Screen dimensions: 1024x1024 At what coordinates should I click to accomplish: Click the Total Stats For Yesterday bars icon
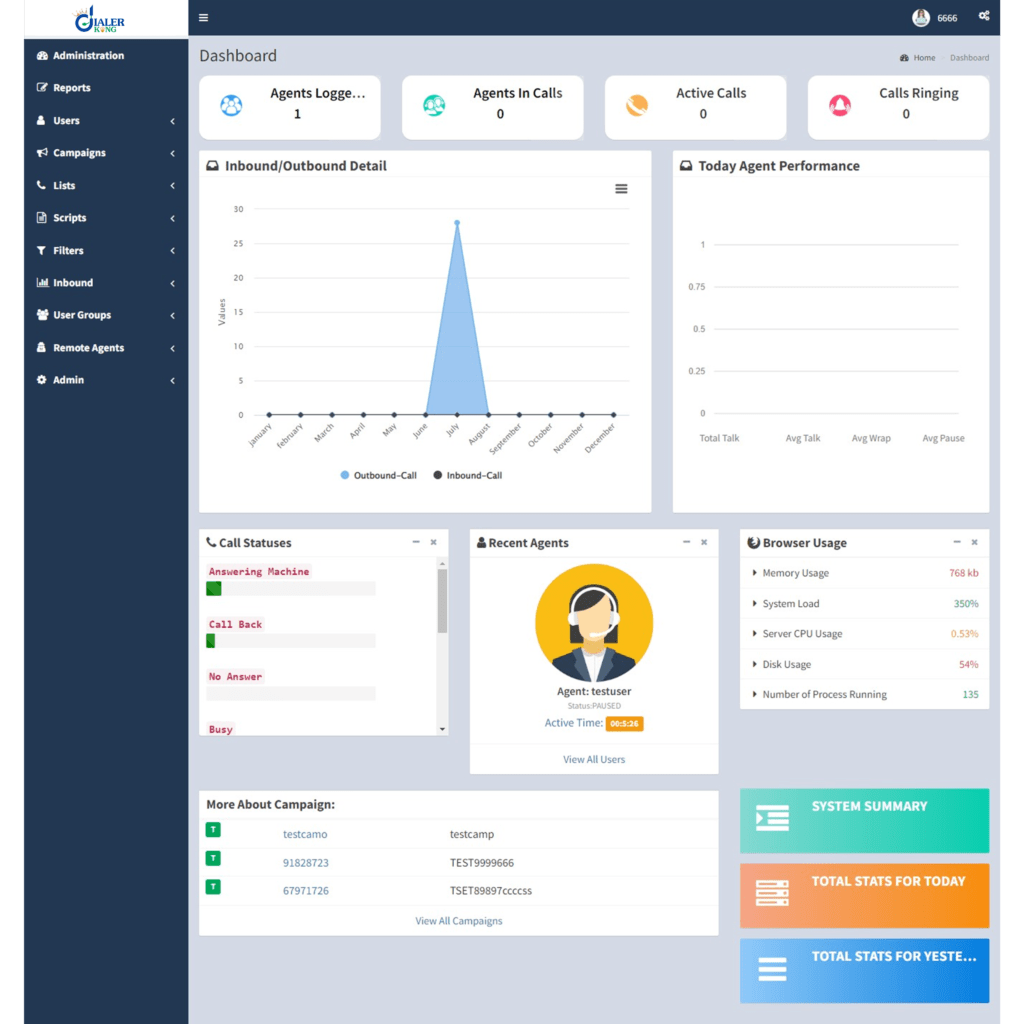772,968
